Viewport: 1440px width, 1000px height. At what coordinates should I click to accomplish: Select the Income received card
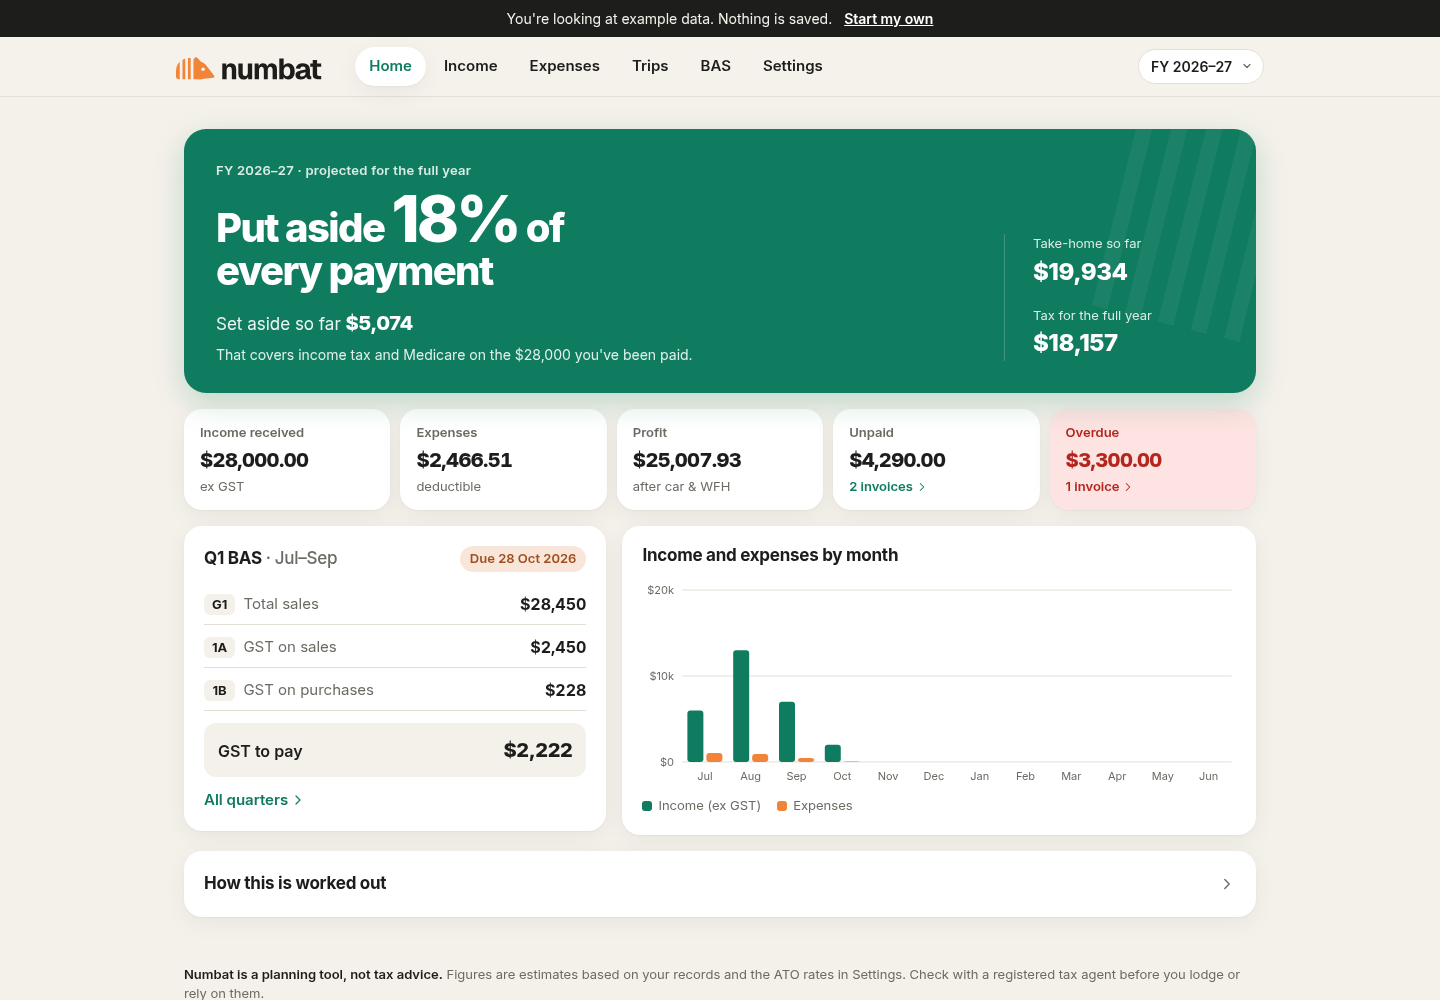click(x=287, y=460)
